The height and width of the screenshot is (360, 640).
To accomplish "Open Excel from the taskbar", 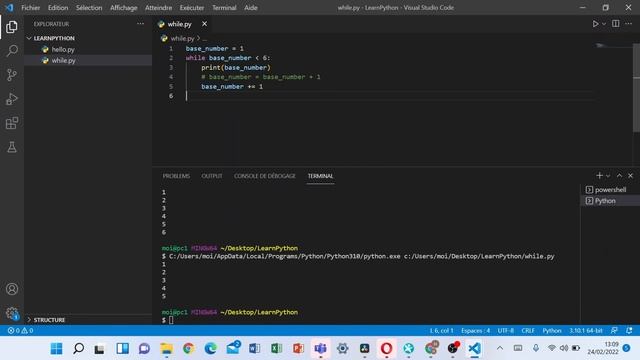I will [x=276, y=349].
